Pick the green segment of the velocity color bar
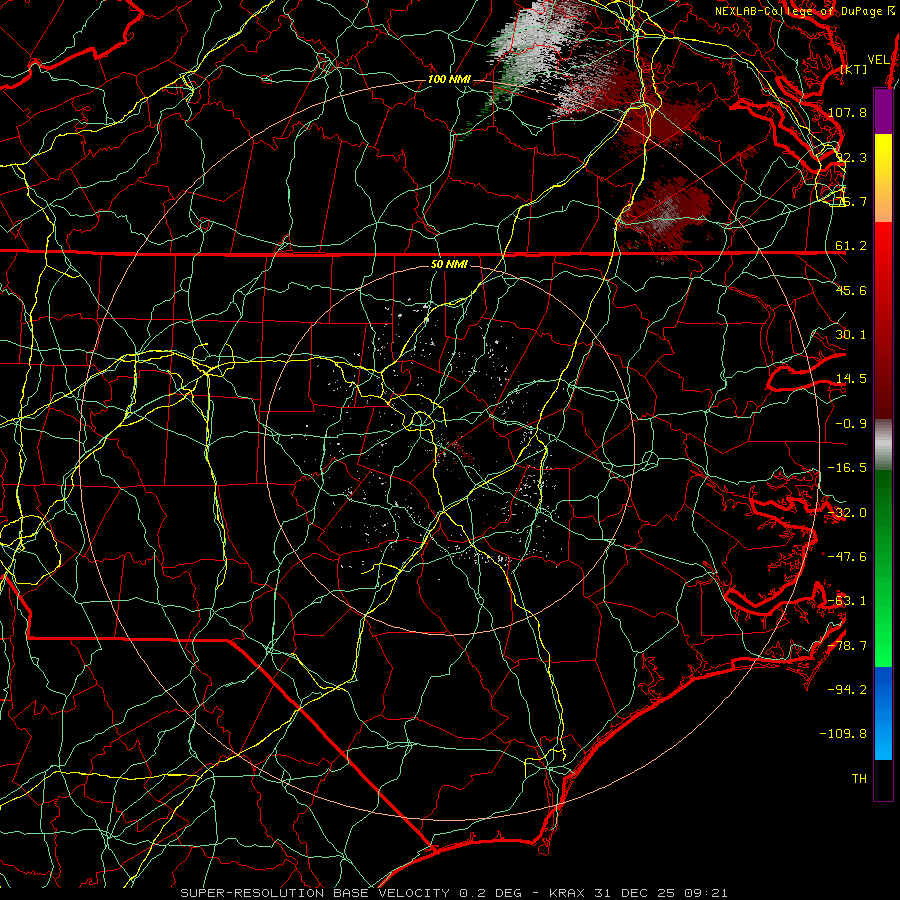Viewport: 900px width, 900px height. [x=883, y=568]
